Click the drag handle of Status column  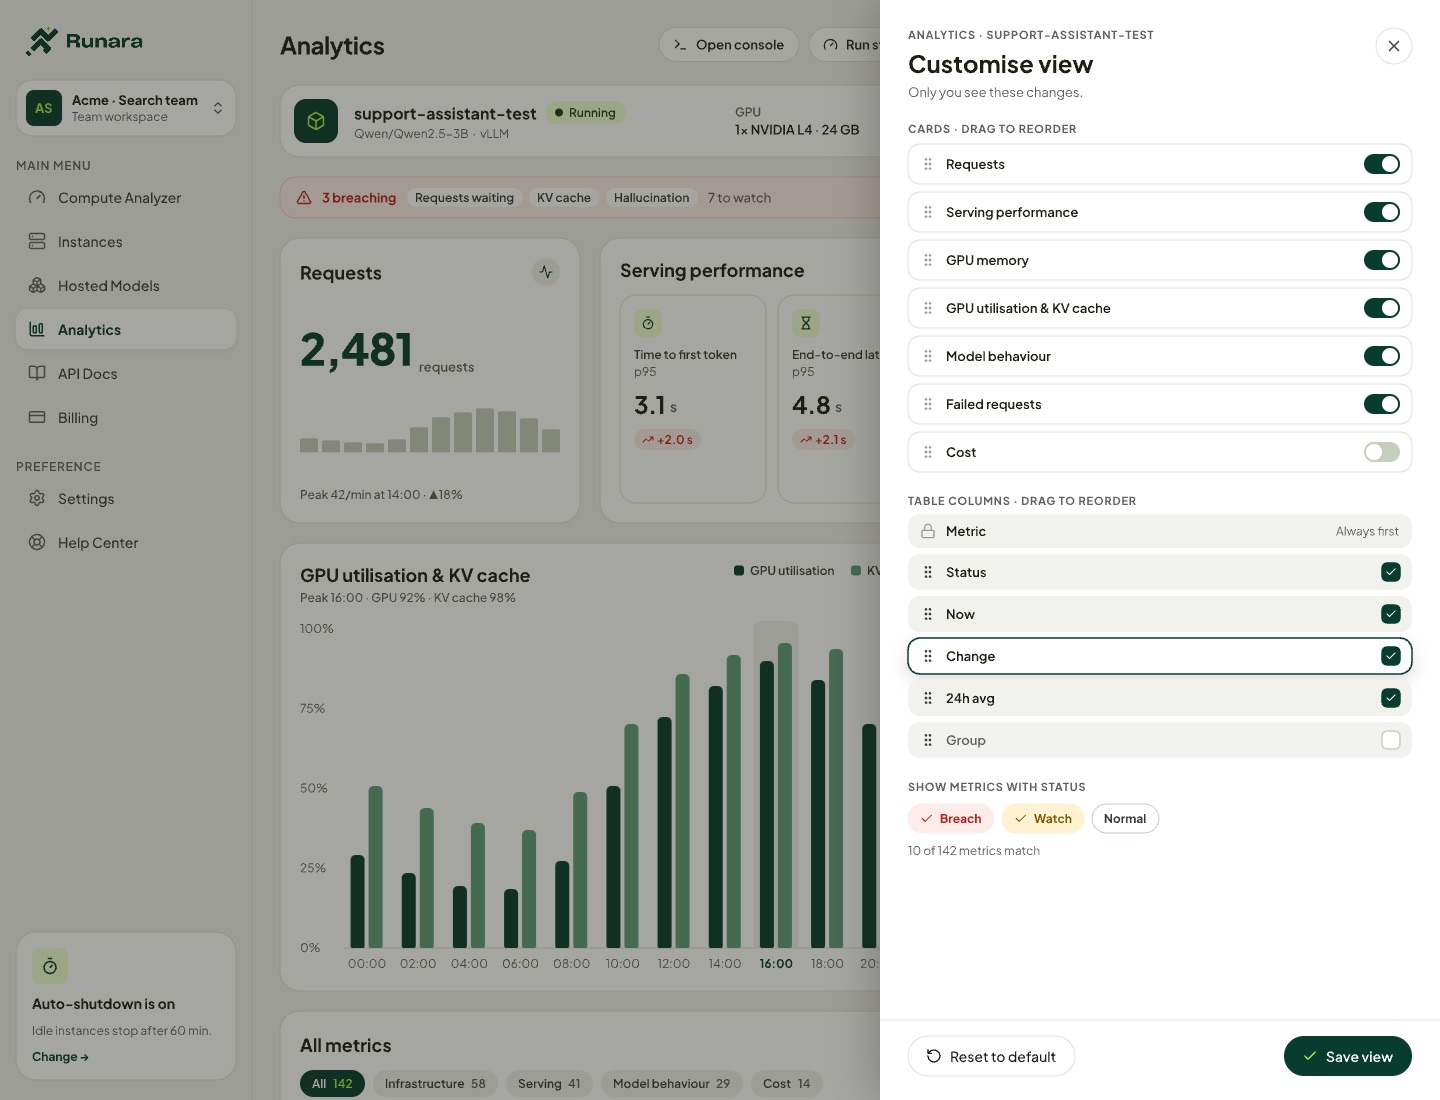point(928,572)
